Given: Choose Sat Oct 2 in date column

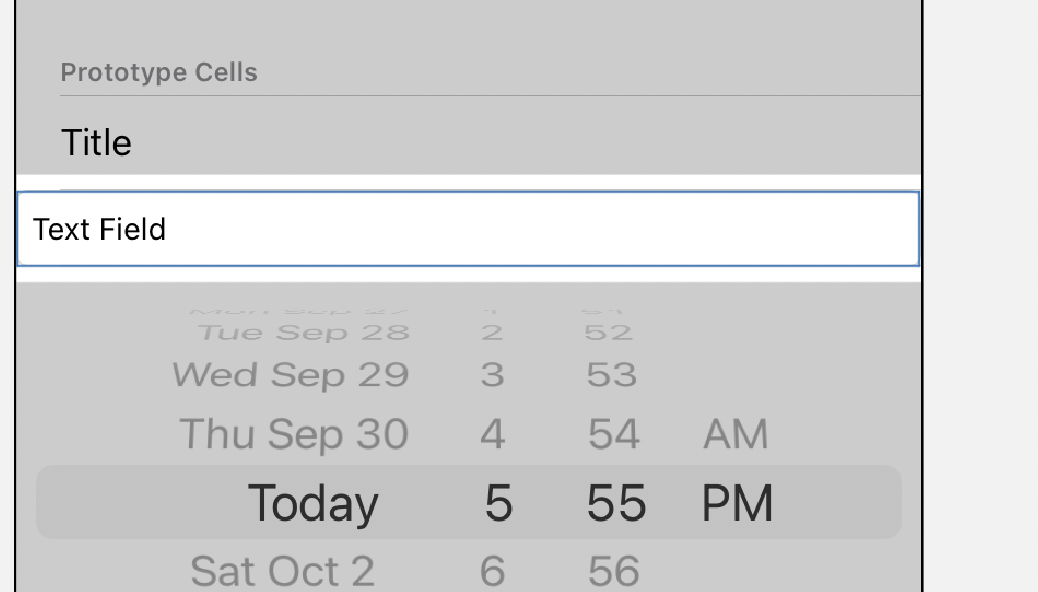Looking at the screenshot, I should click(x=283, y=571).
